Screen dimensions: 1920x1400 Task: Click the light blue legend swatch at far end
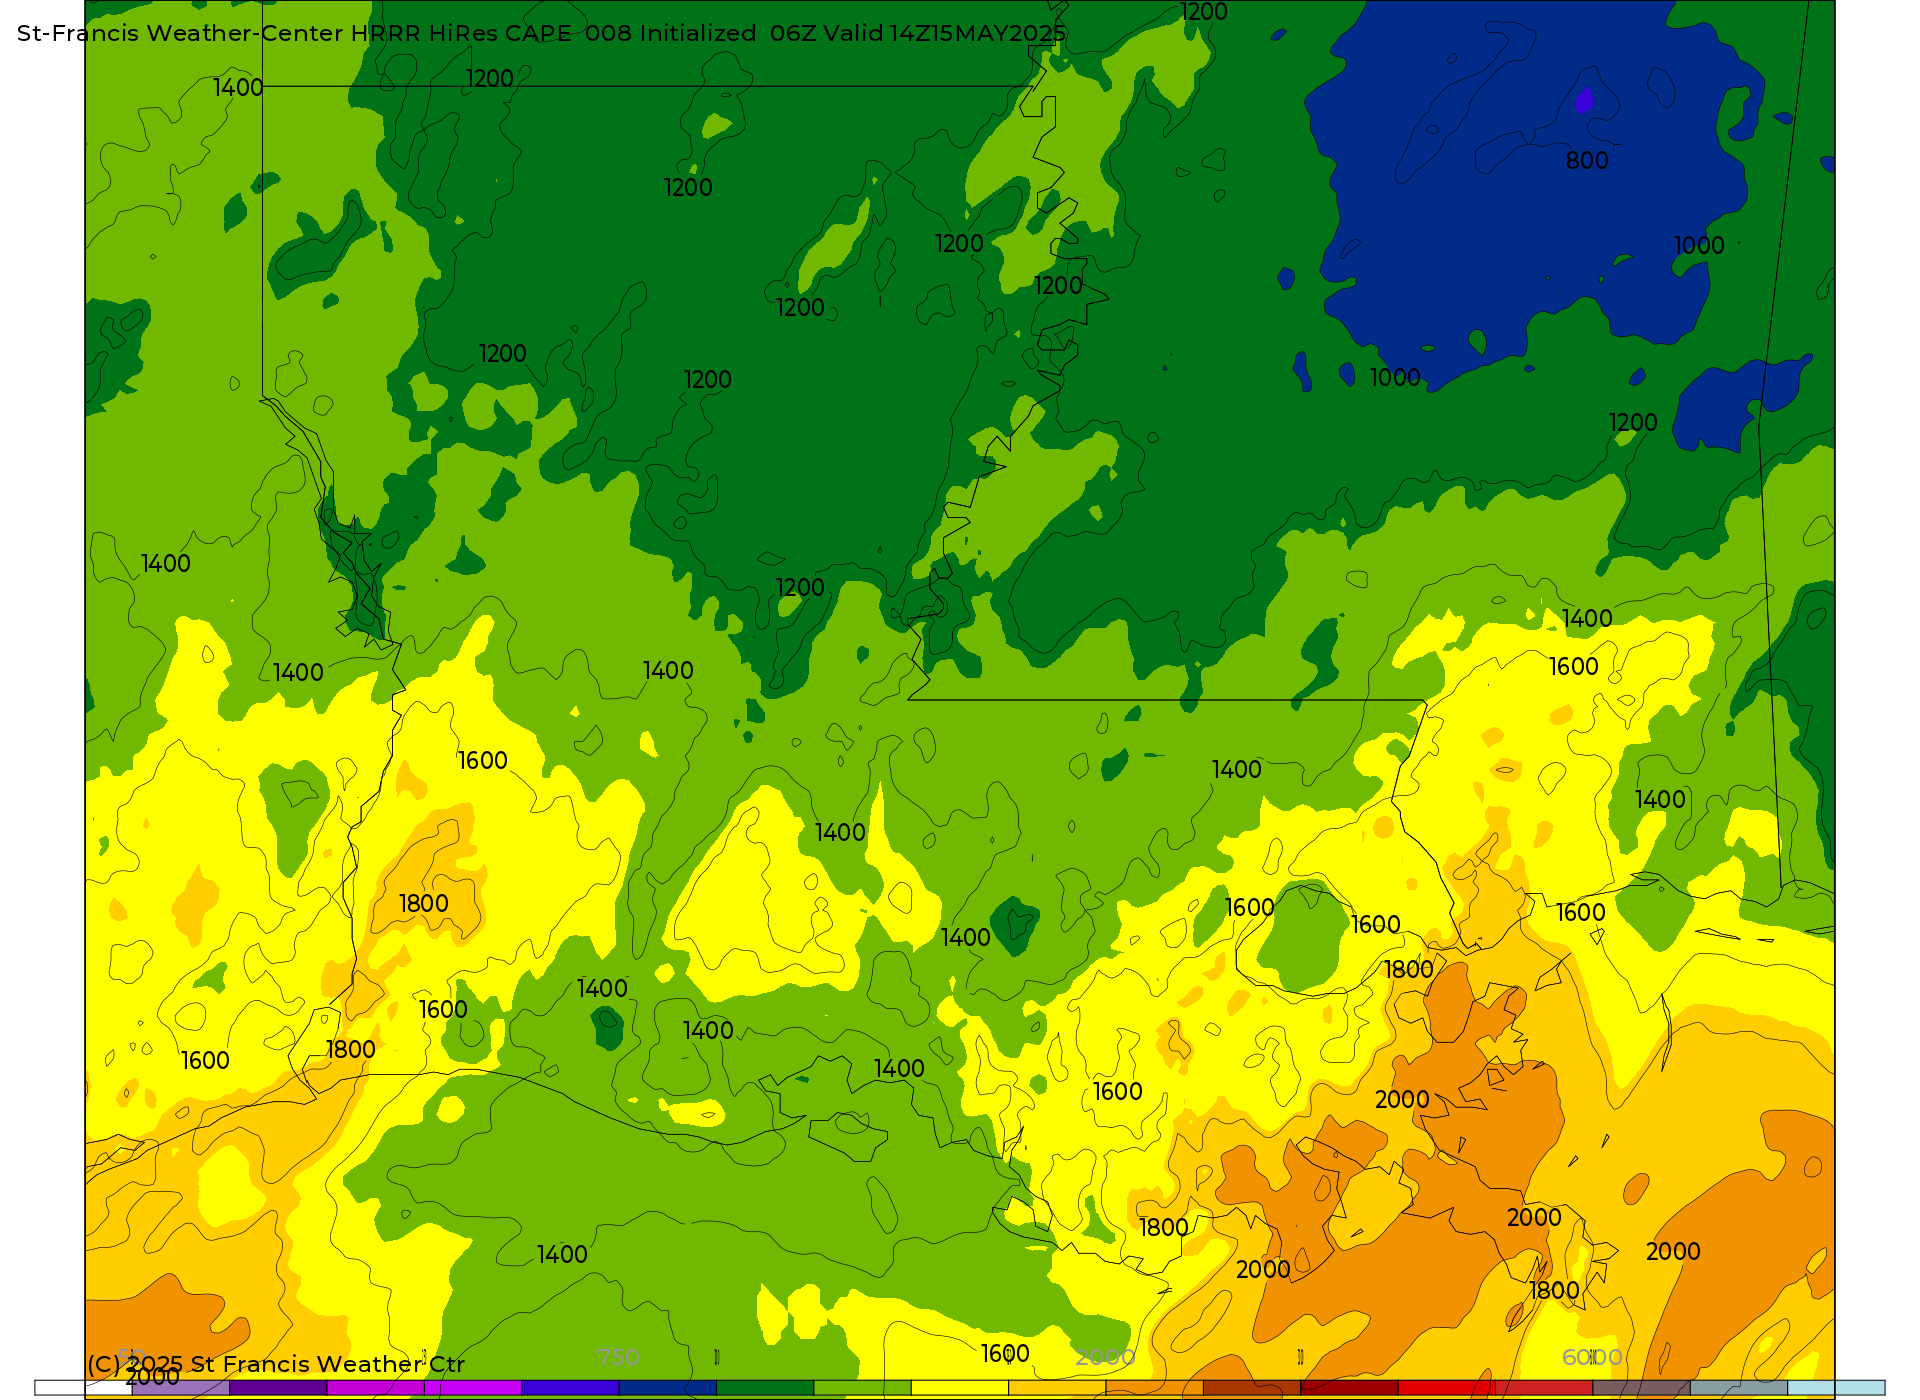[1836, 1388]
